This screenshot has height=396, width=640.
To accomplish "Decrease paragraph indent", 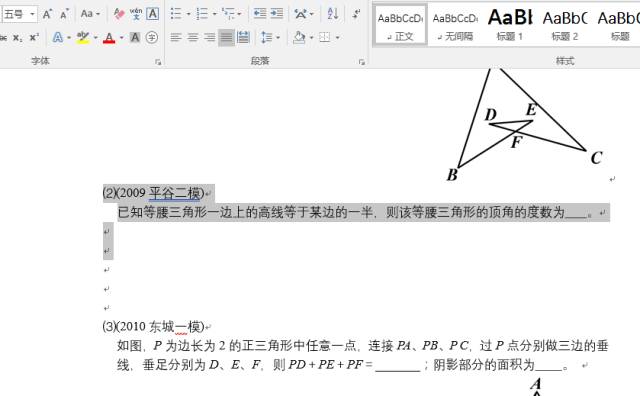I will point(260,14).
